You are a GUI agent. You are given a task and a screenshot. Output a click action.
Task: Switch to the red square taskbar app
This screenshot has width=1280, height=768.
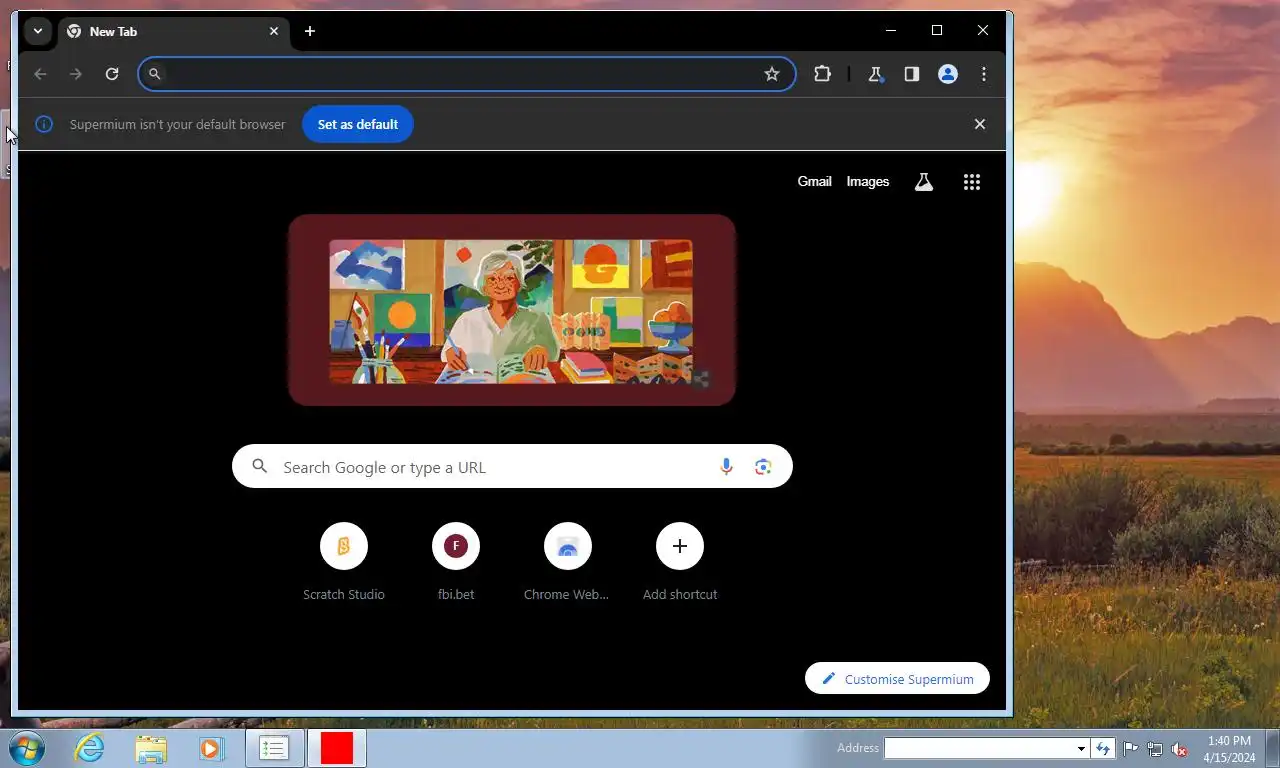click(337, 748)
